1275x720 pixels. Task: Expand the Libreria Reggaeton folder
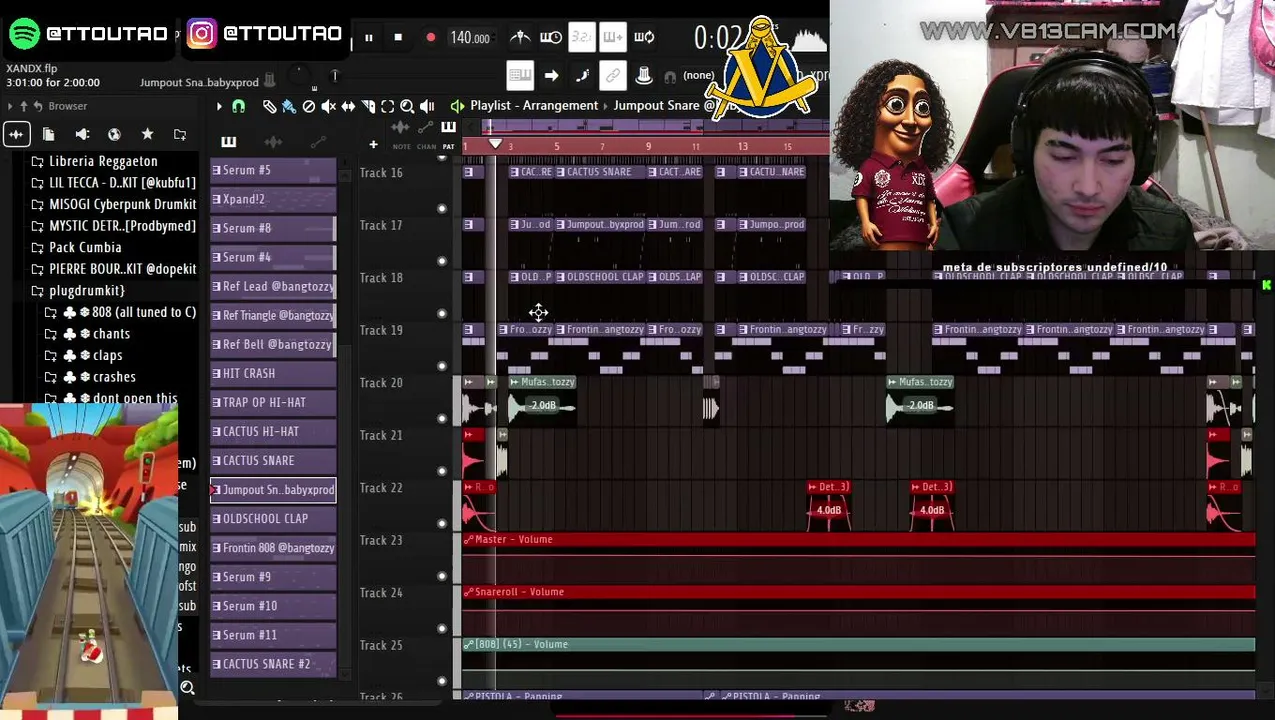[103, 161]
